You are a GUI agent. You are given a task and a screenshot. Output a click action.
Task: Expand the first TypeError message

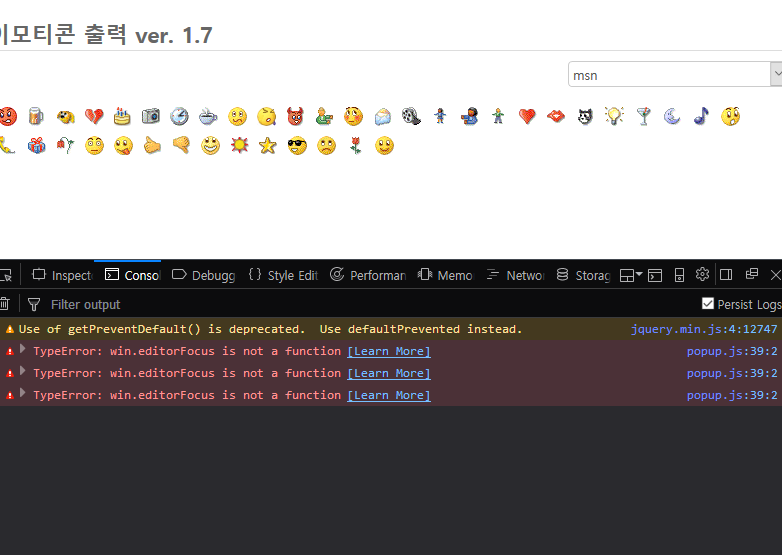coord(23,350)
